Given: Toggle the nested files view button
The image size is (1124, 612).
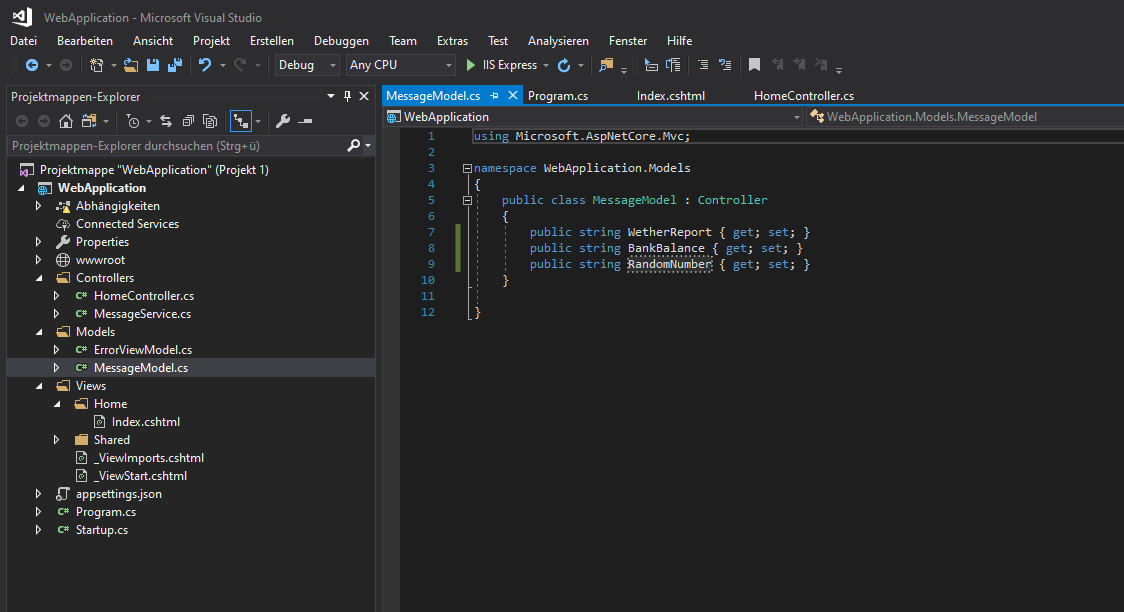Looking at the screenshot, I should (241, 121).
